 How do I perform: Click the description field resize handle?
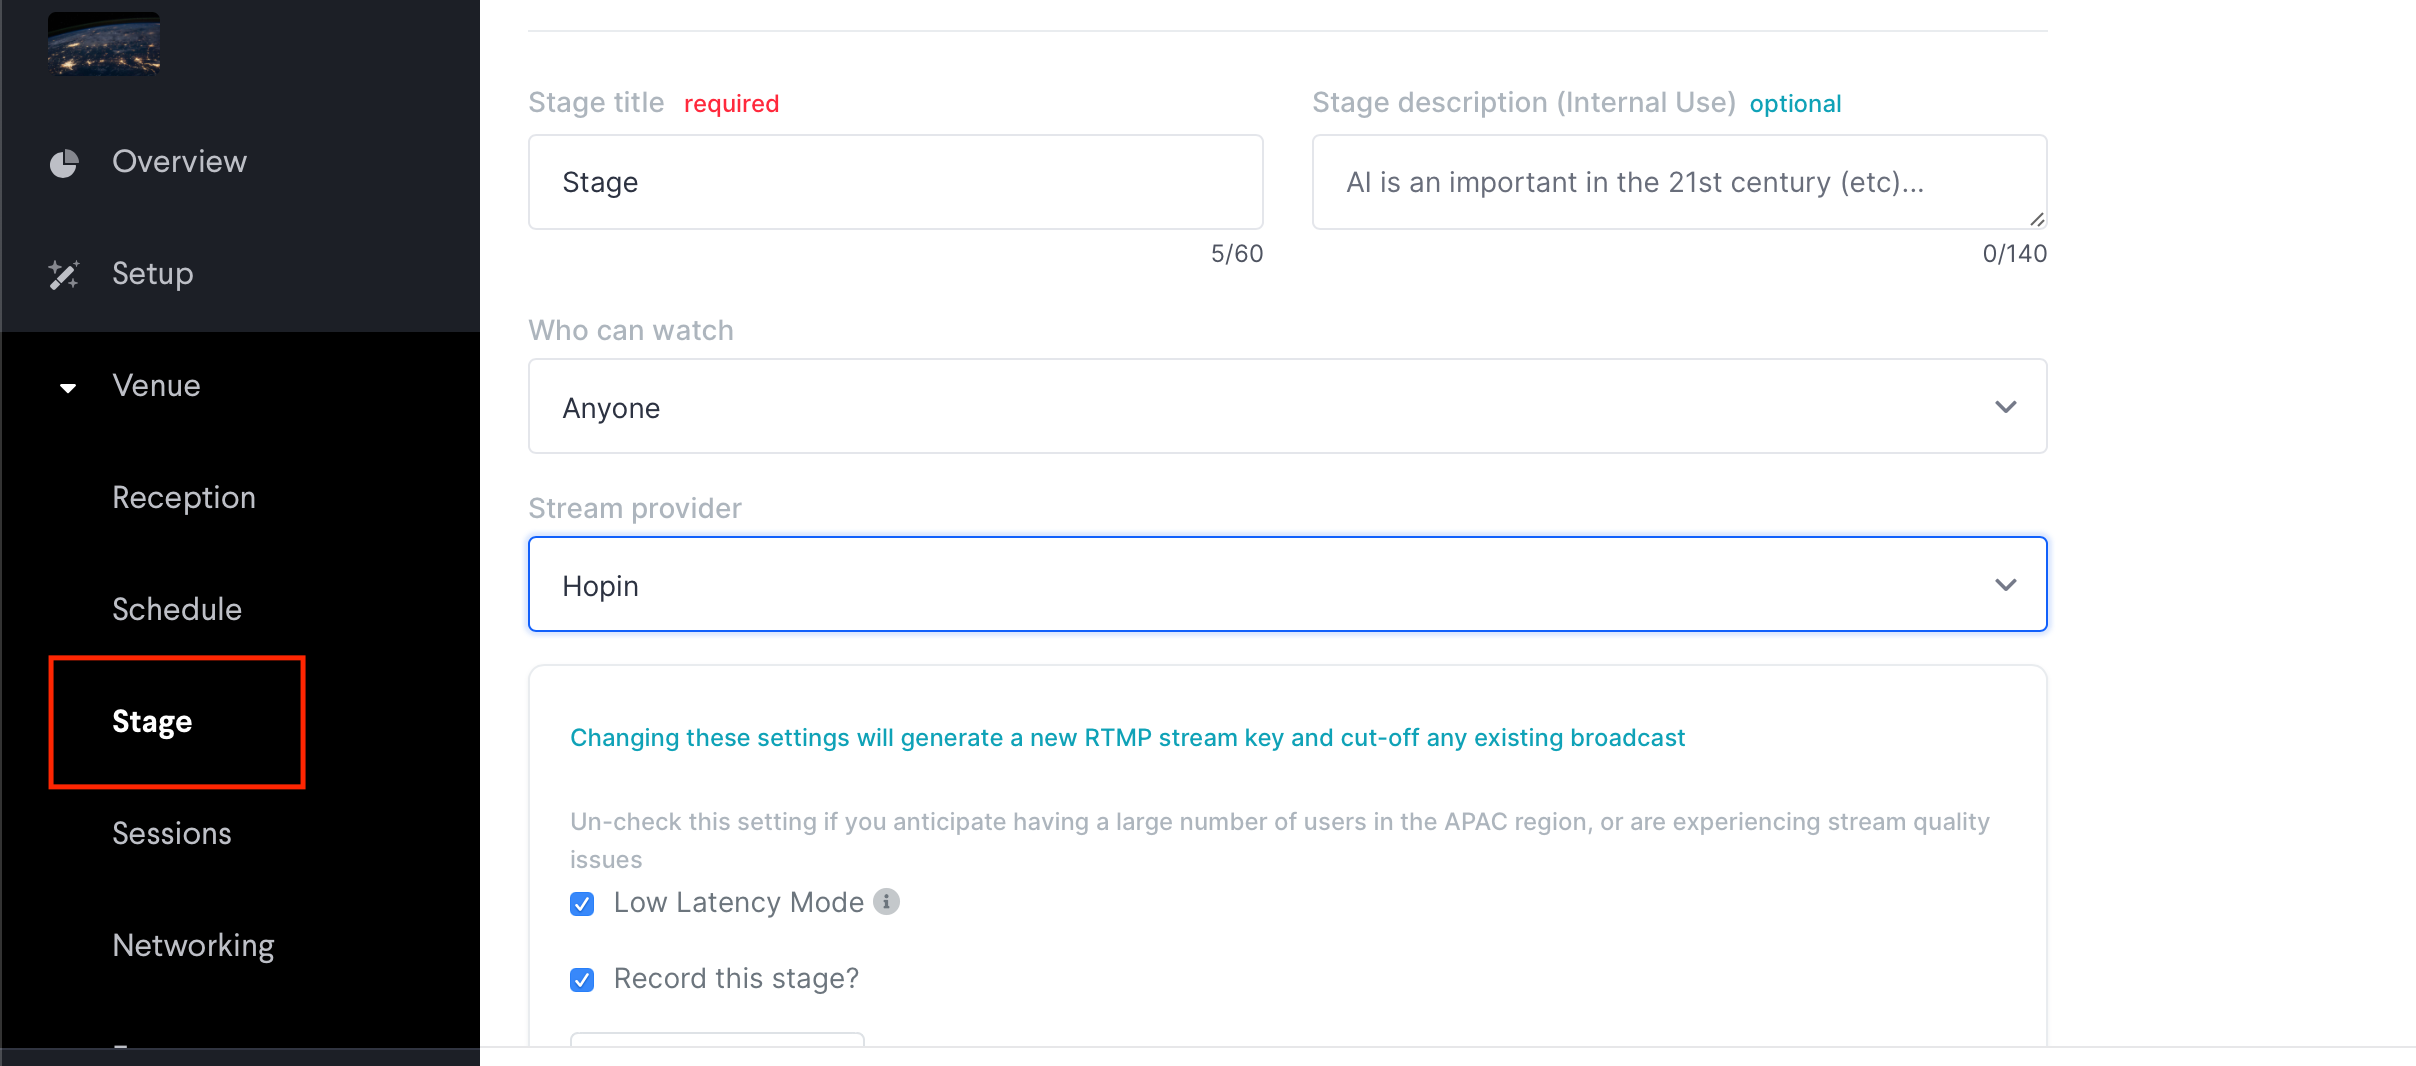(2036, 219)
